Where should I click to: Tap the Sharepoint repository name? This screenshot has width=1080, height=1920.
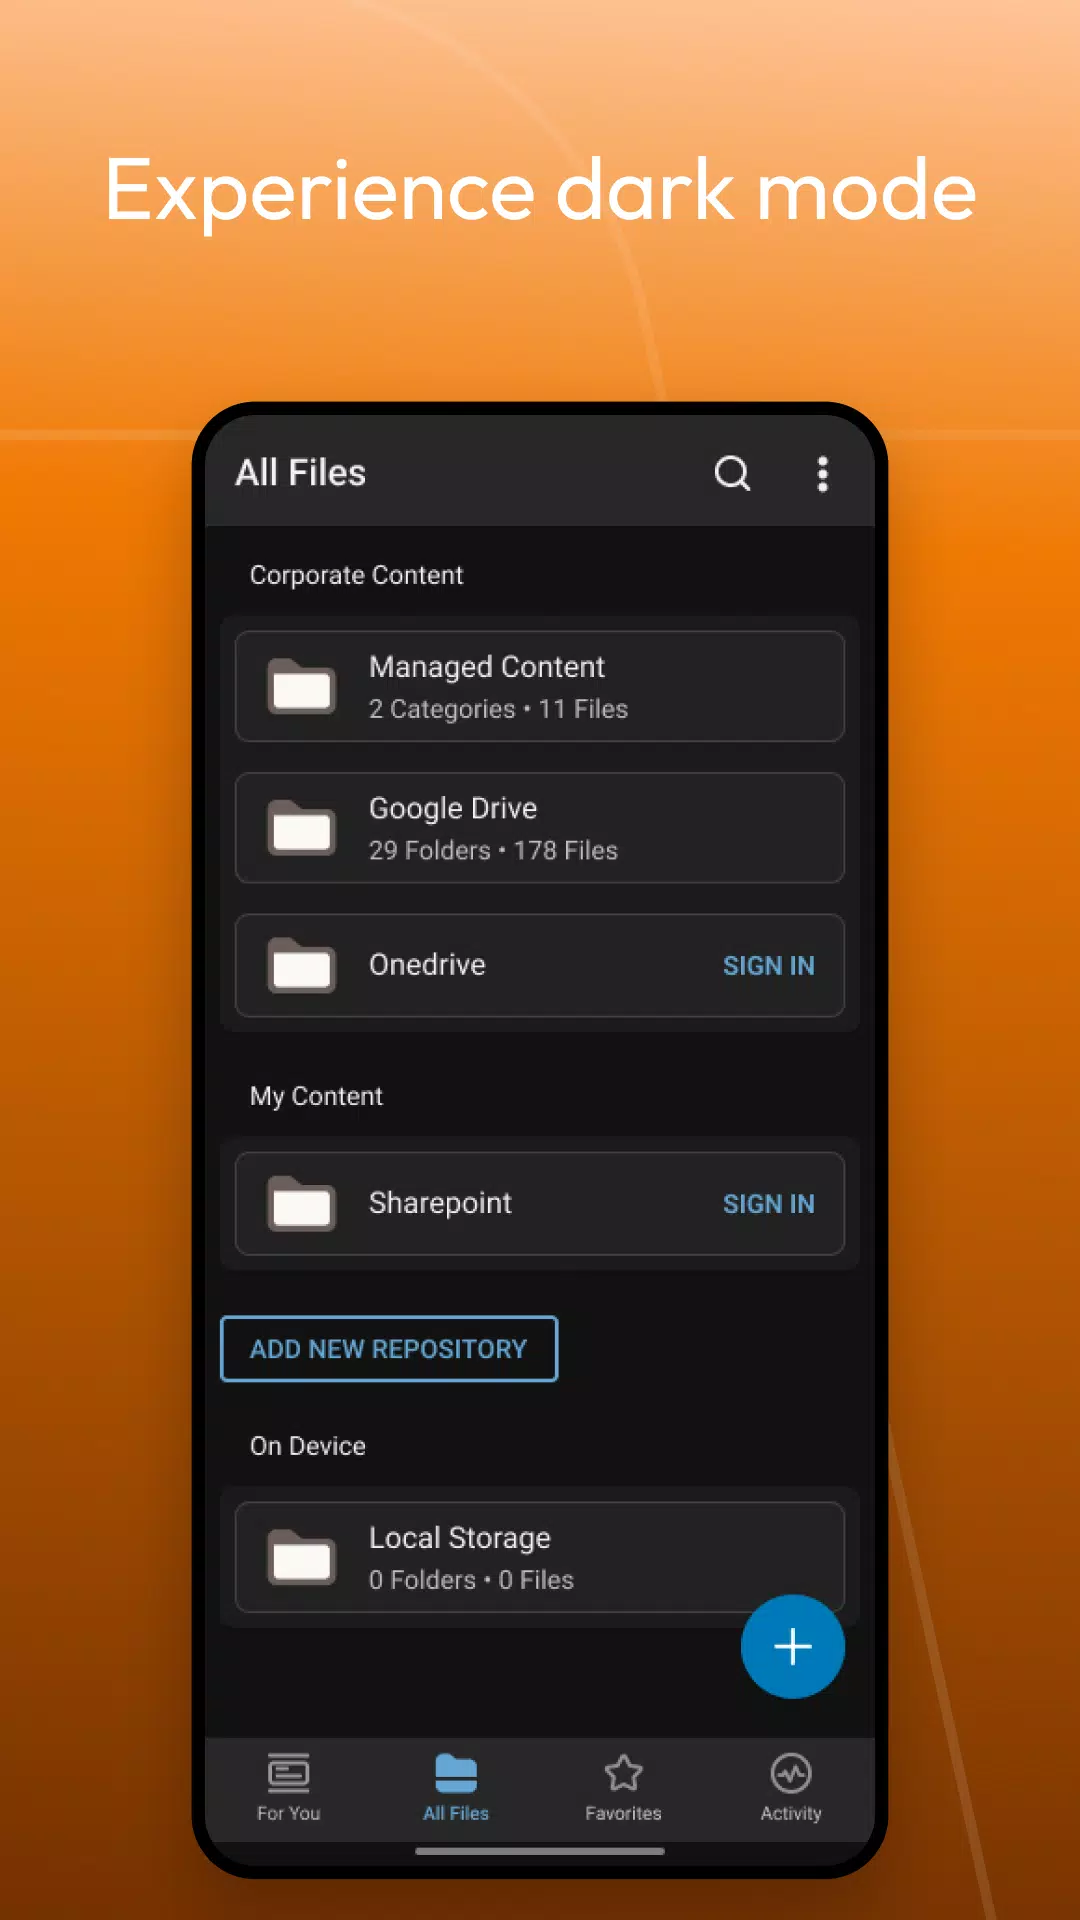(x=440, y=1203)
